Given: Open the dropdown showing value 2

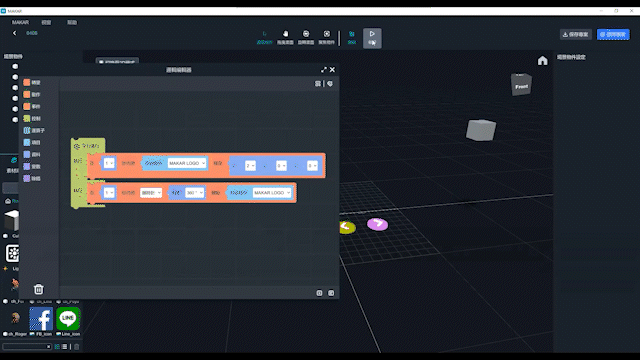Looking at the screenshot, I should 250,166.
